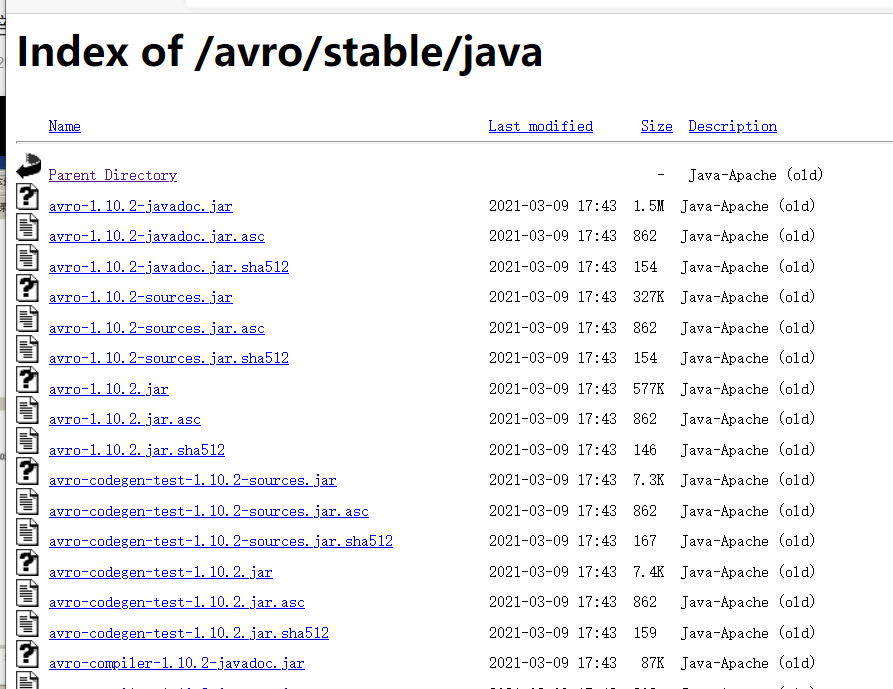Click the unknown-file icon for avro-1.10.2-sources.jar
This screenshot has height=689, width=893.
click(27, 288)
